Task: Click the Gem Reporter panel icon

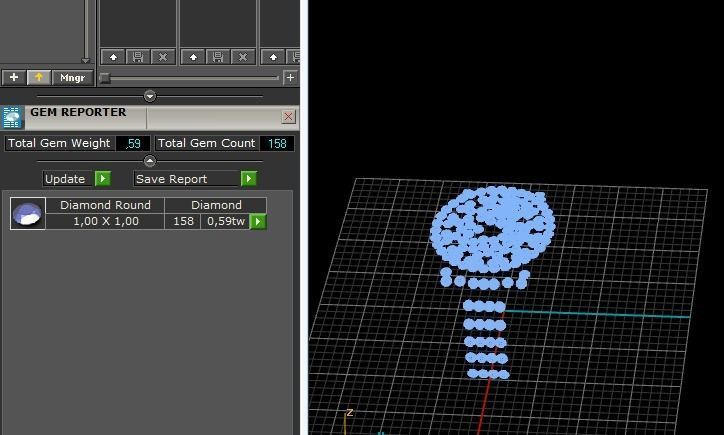Action: (12, 117)
